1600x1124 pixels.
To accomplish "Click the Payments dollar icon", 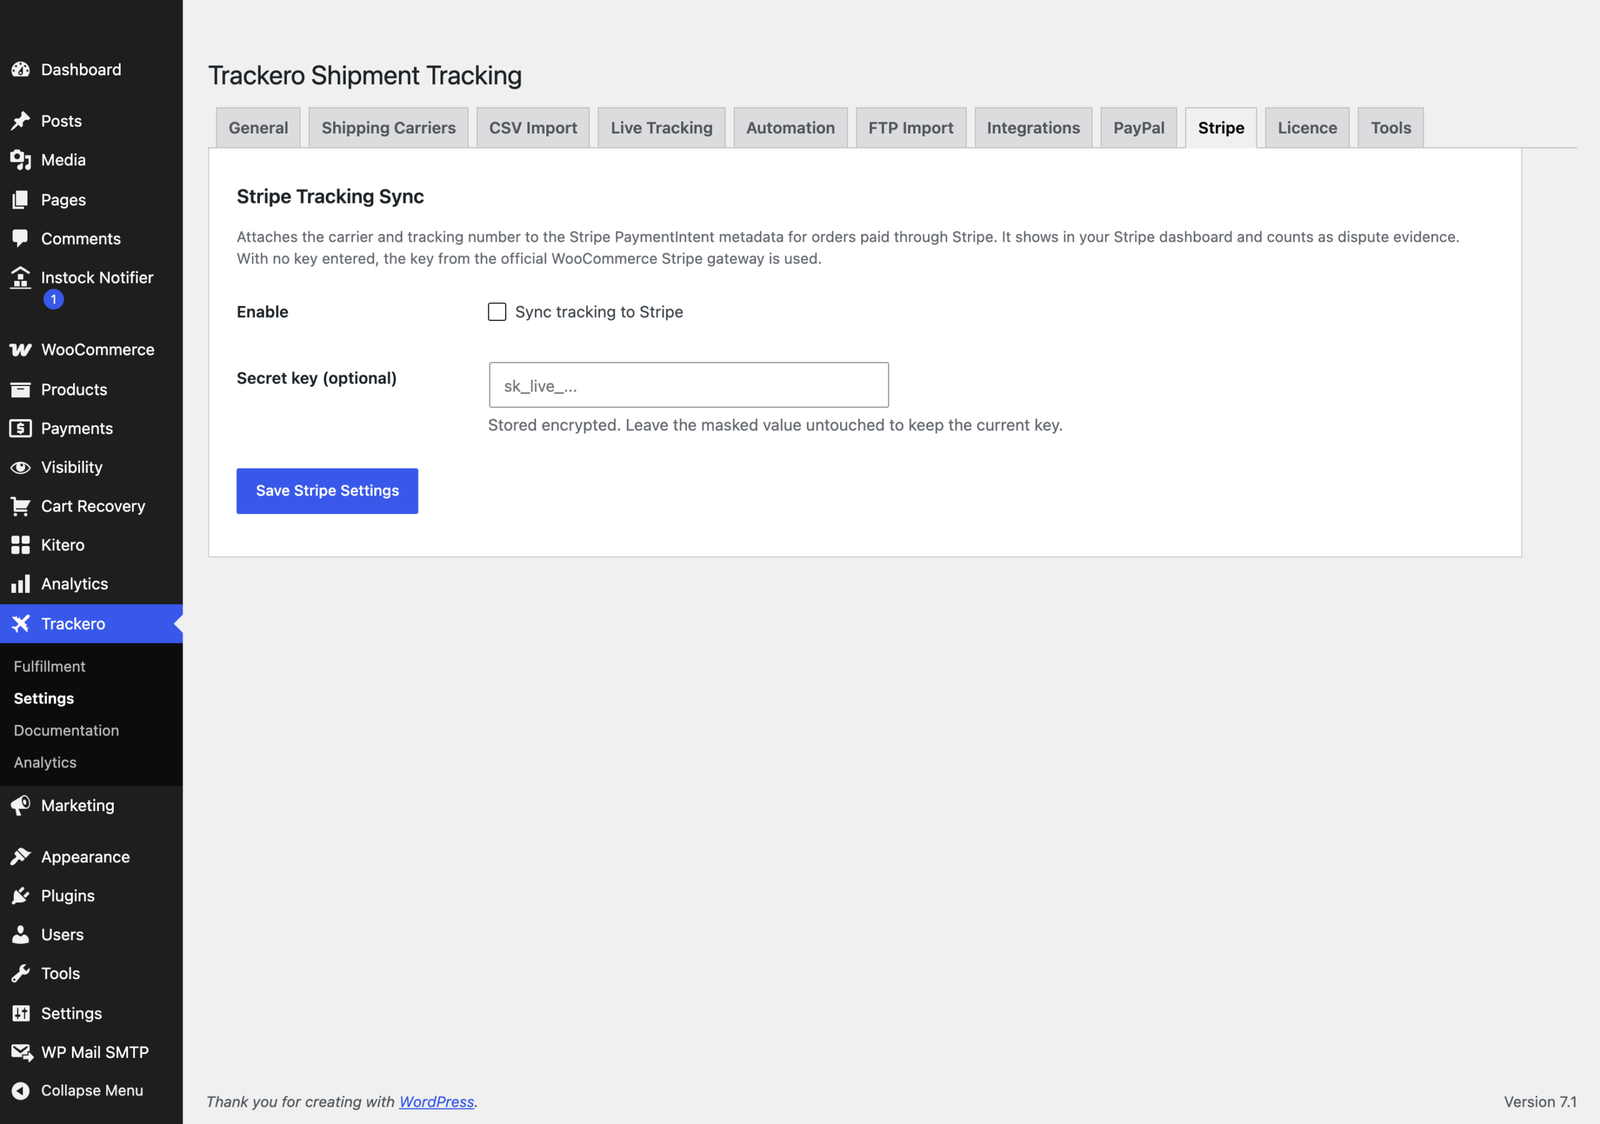I will click(20, 429).
